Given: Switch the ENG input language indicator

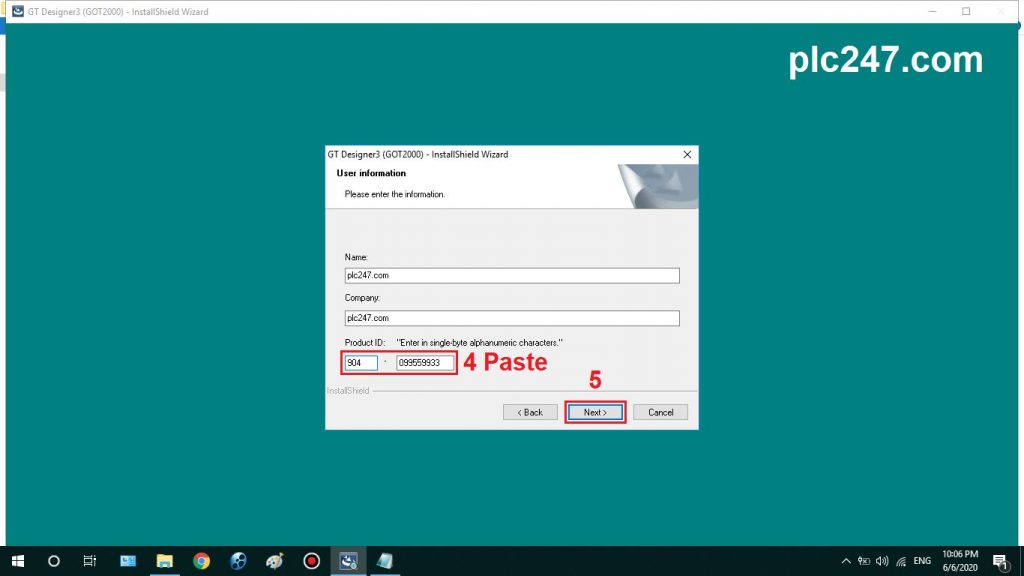Looking at the screenshot, I should coord(922,561).
